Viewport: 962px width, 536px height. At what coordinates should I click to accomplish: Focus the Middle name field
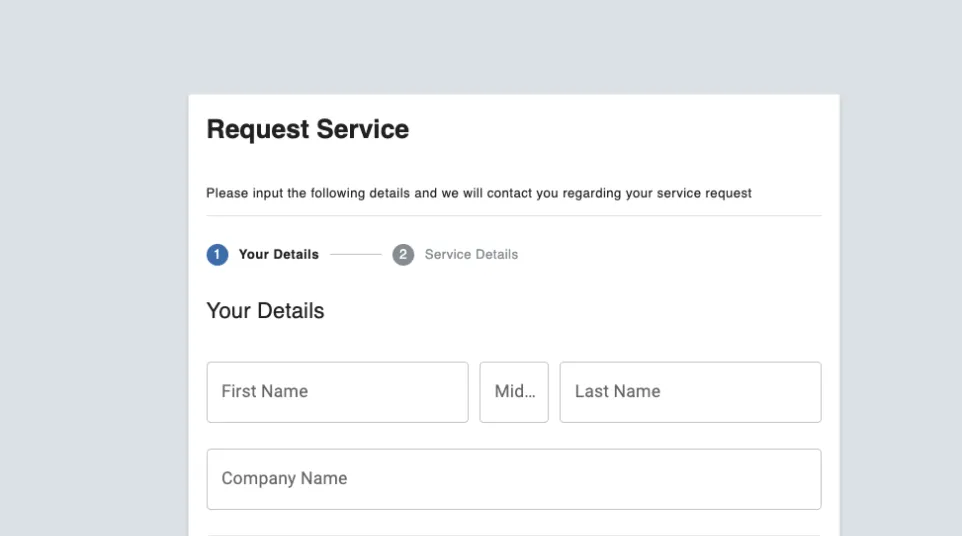[514, 392]
